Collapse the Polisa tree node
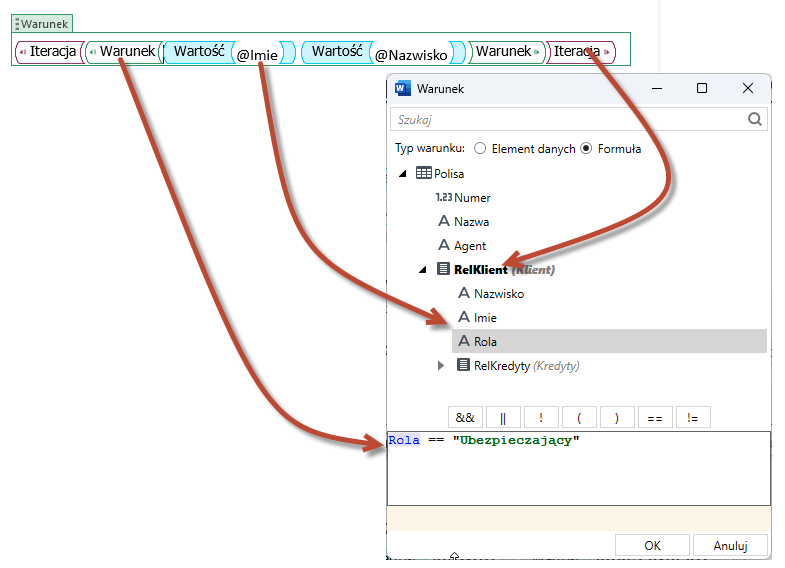The height and width of the screenshot is (568, 785). [x=403, y=174]
